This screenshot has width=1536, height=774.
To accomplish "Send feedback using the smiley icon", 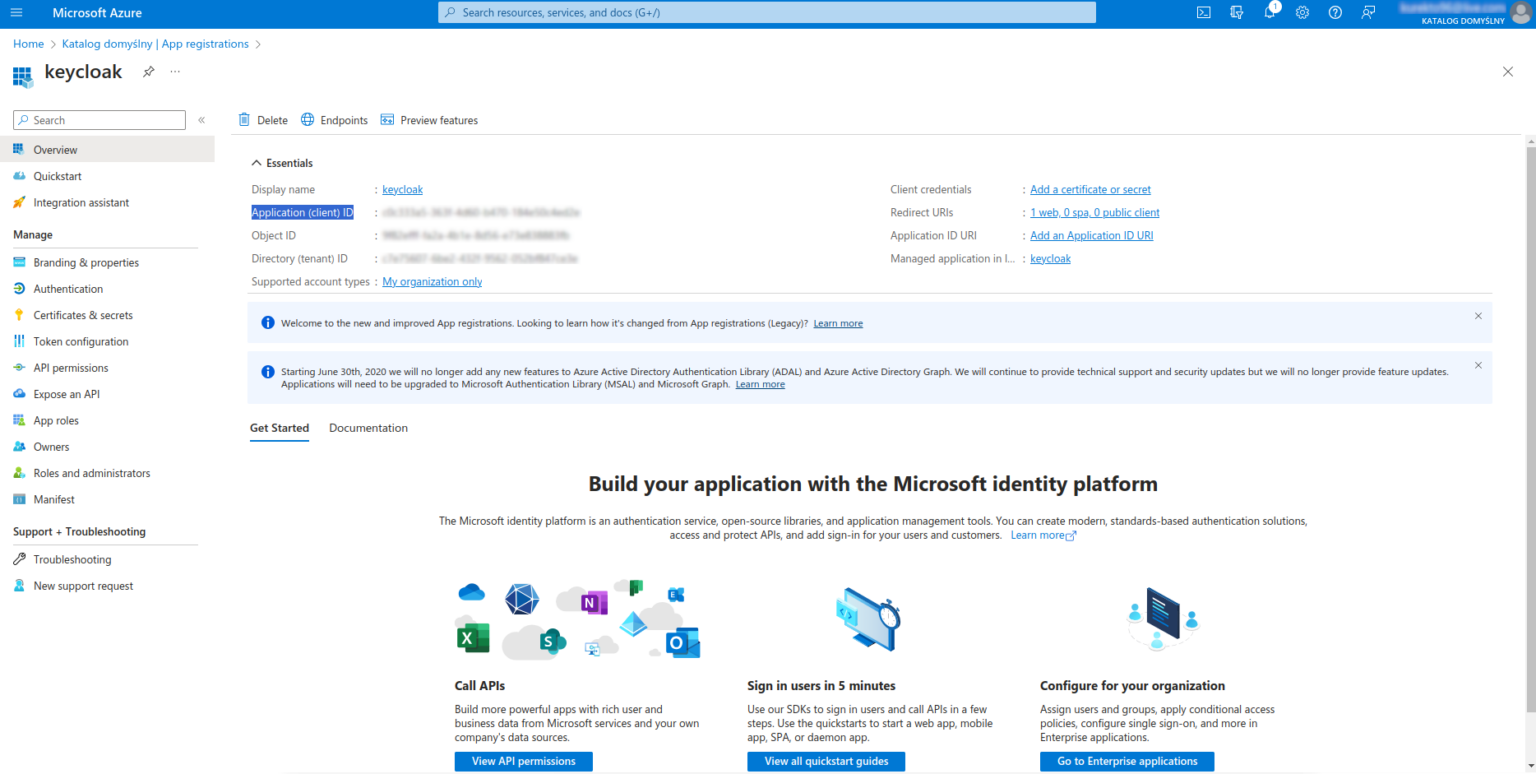I will tap(1368, 12).
